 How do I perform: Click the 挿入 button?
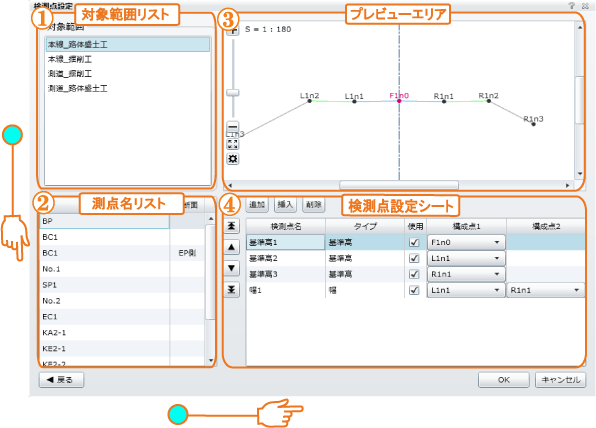[x=285, y=204]
